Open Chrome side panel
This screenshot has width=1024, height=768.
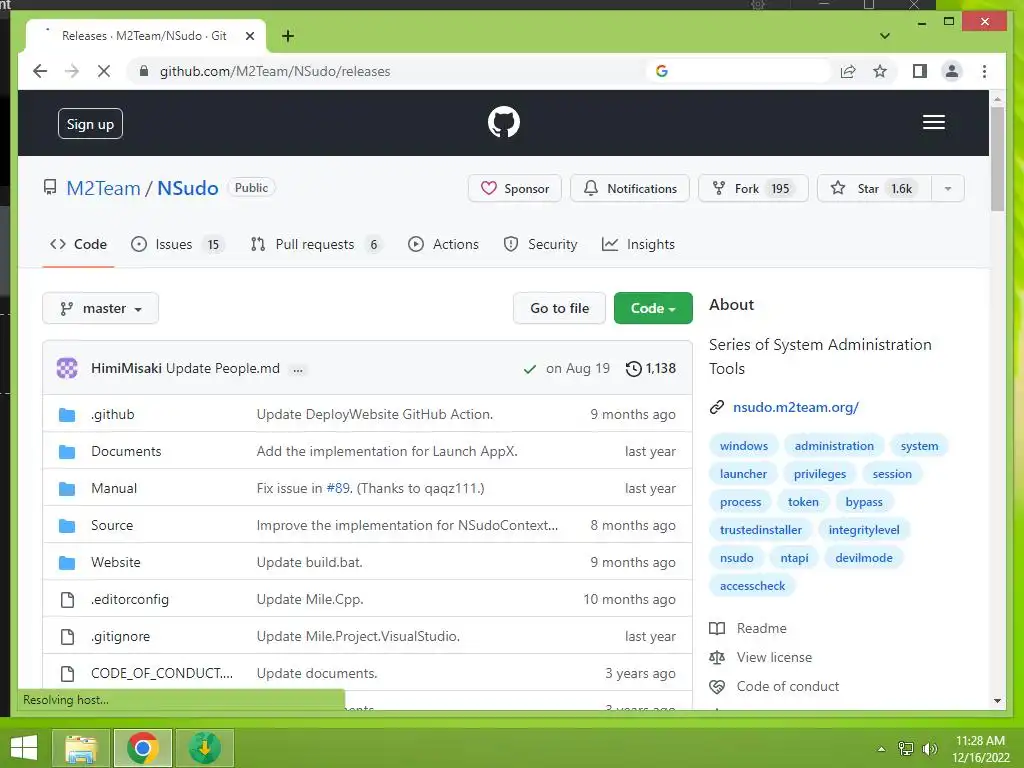point(920,71)
